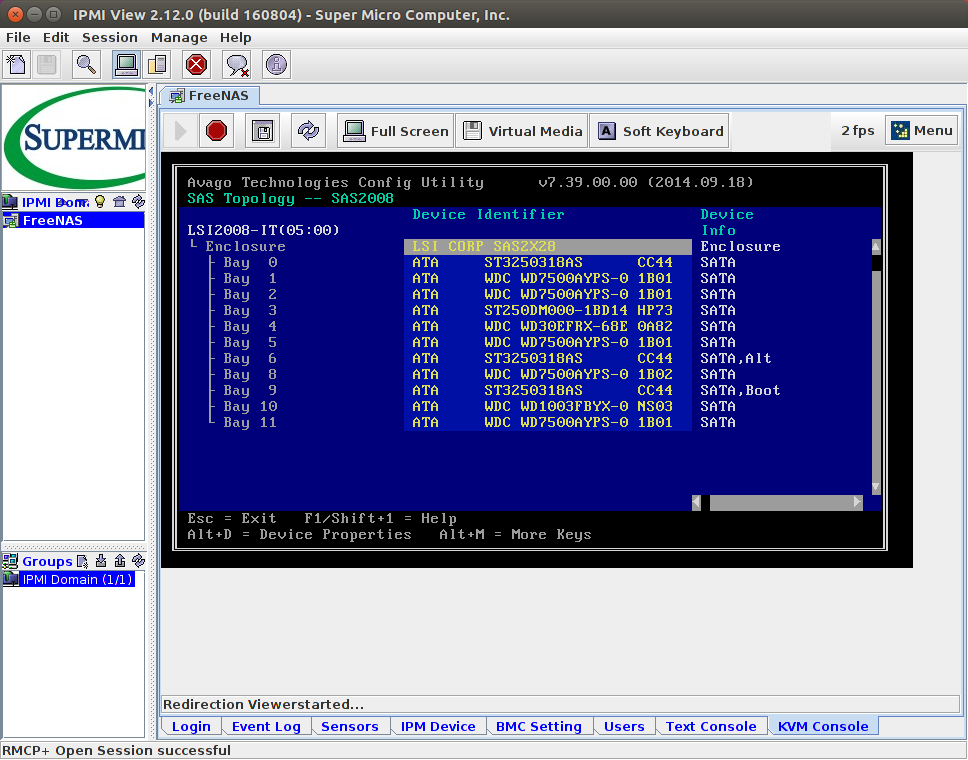
Task: Toggle the computer monitor view button
Action: pos(126,65)
